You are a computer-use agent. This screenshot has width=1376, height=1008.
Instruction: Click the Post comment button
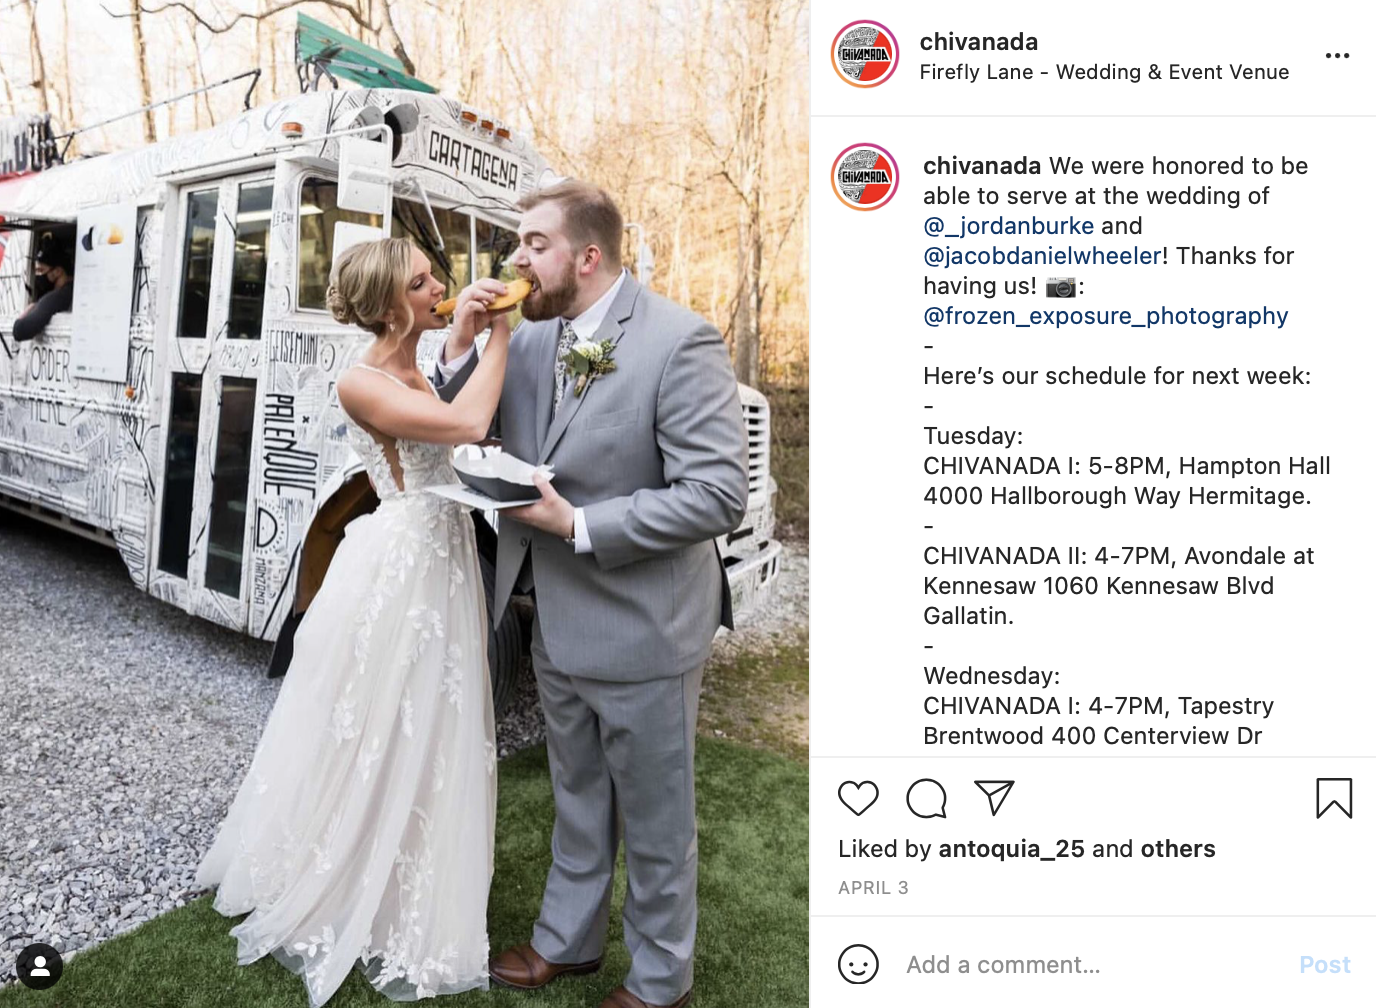tap(1324, 965)
